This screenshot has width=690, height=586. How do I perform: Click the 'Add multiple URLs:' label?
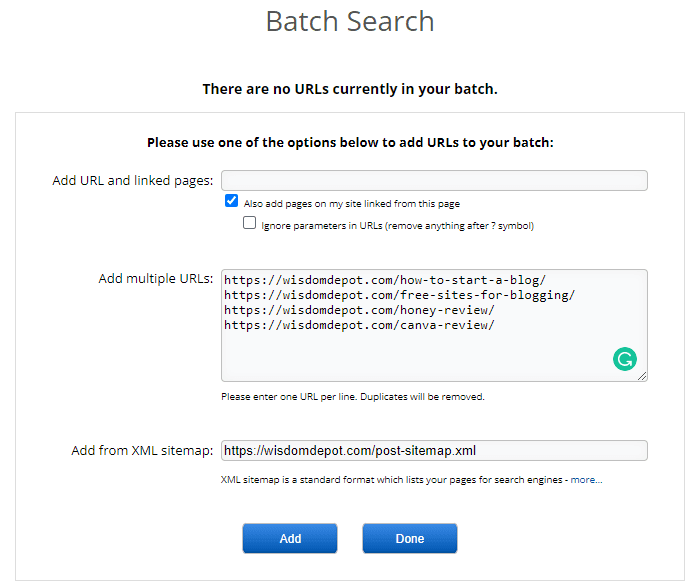tap(156, 279)
